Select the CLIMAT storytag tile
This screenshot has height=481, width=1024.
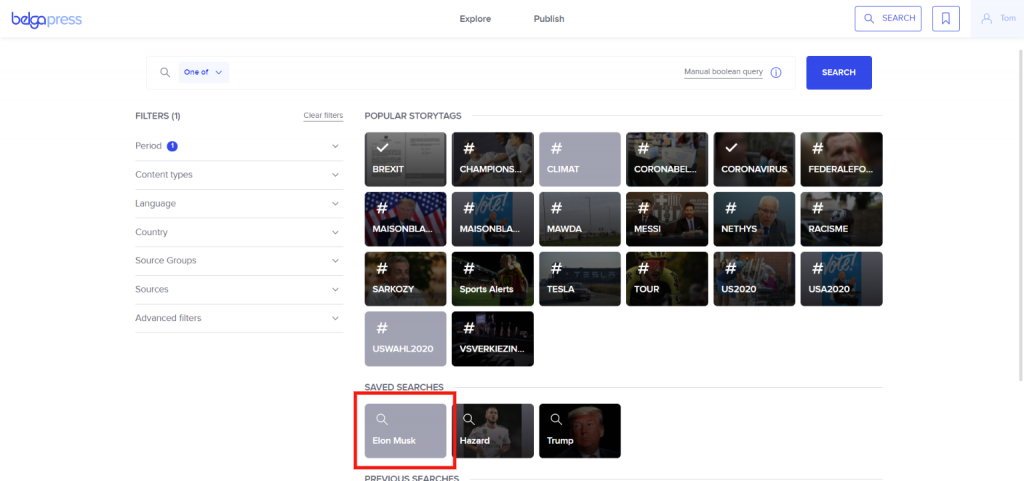click(x=580, y=159)
